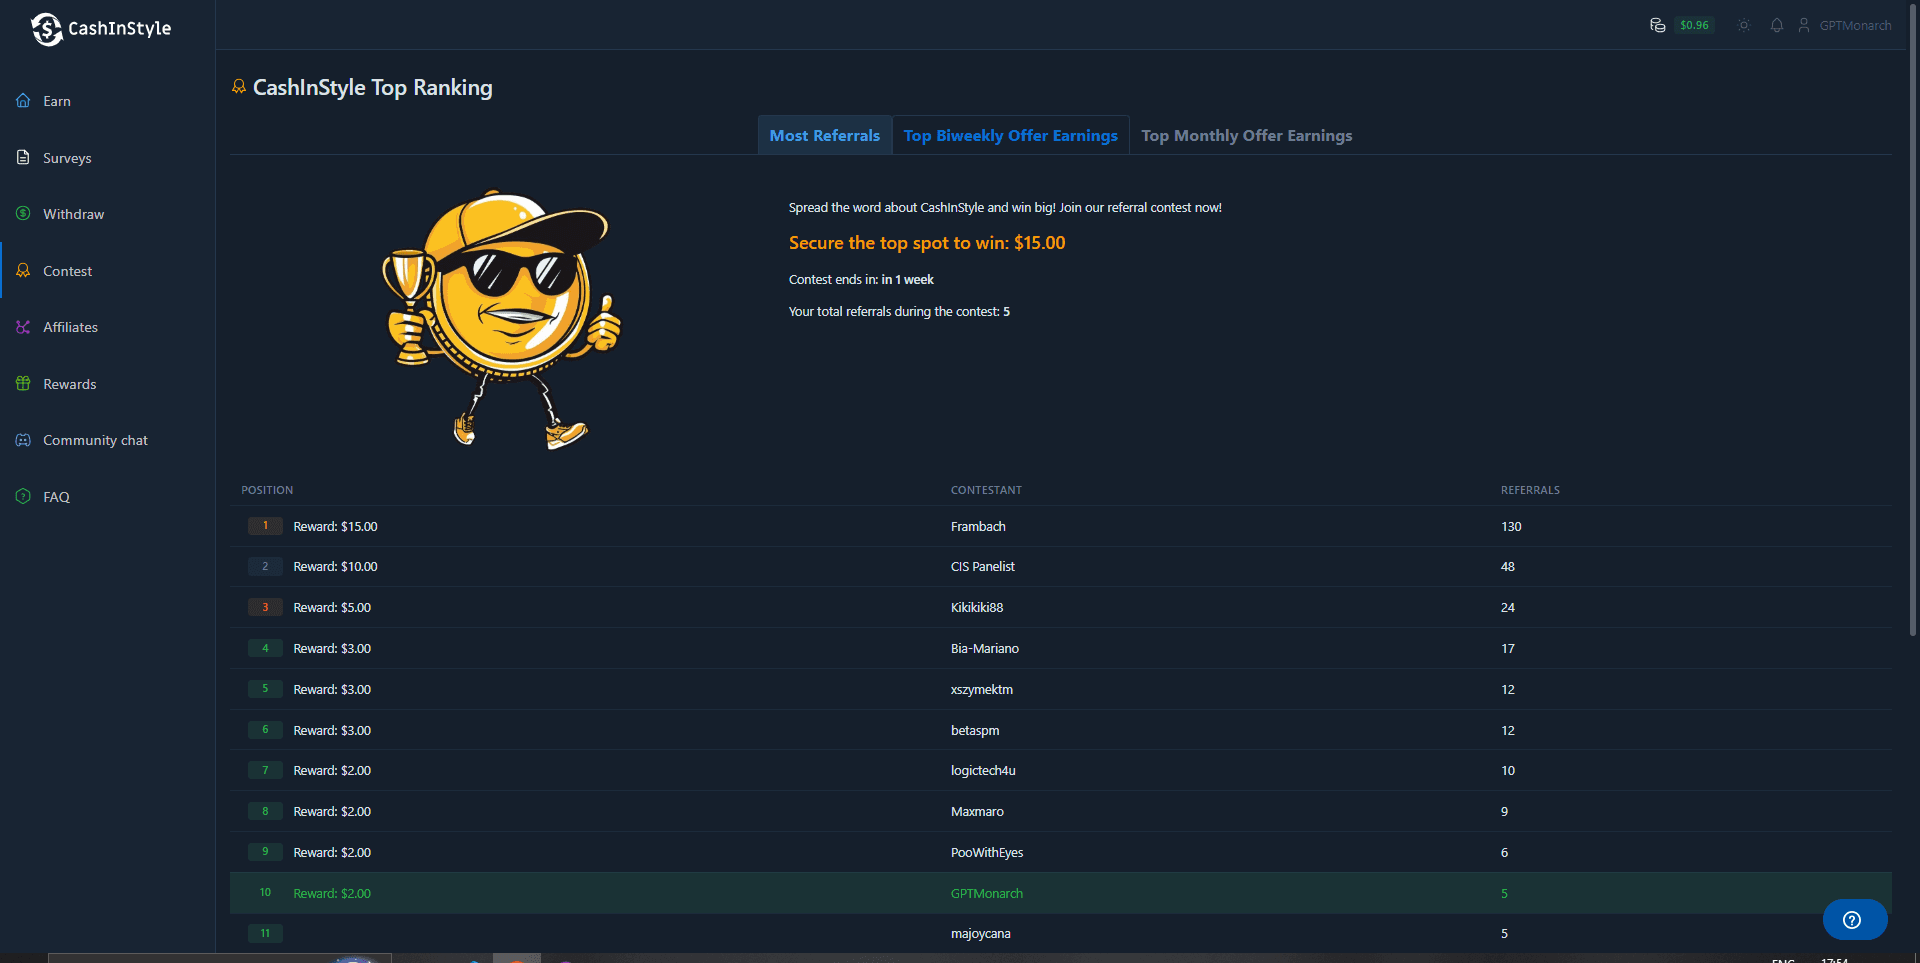Select the Most Referrals tab
The image size is (1920, 963).
click(825, 135)
